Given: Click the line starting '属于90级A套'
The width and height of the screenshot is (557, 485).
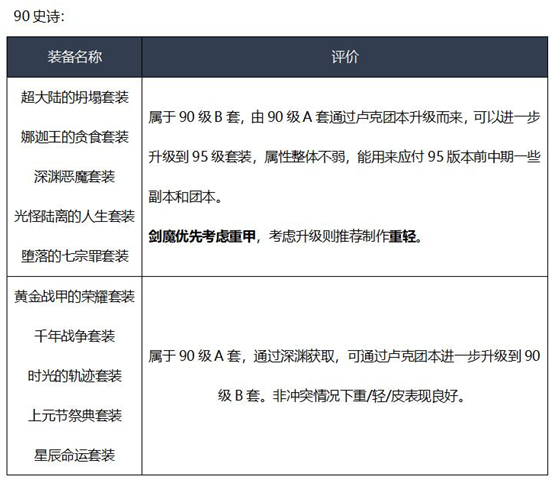Looking at the screenshot, I should point(344,356).
